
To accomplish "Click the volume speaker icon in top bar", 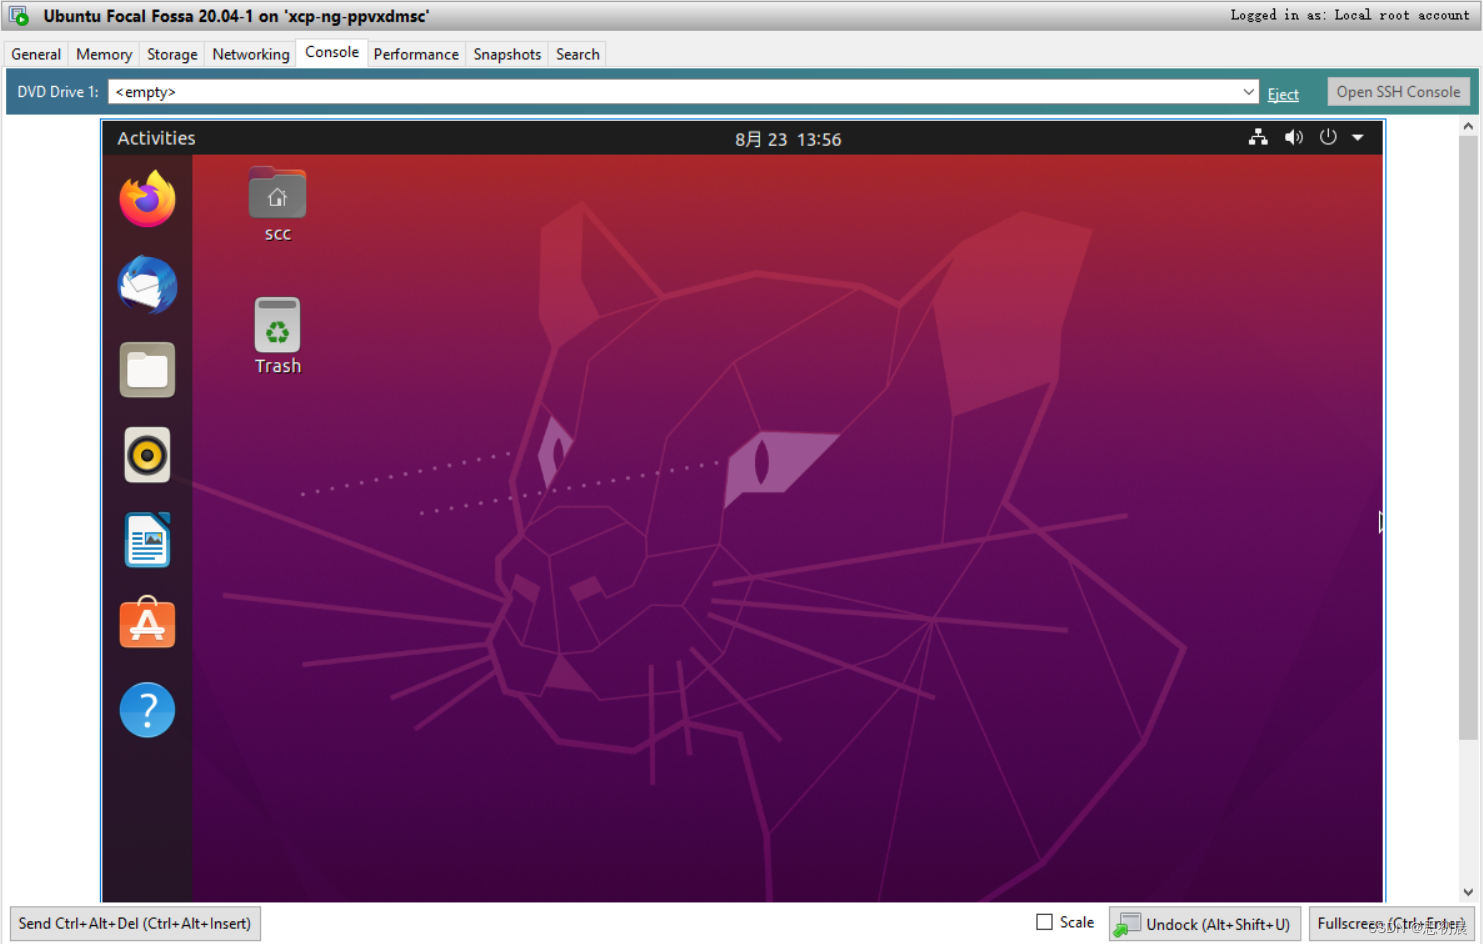I will (x=1293, y=137).
